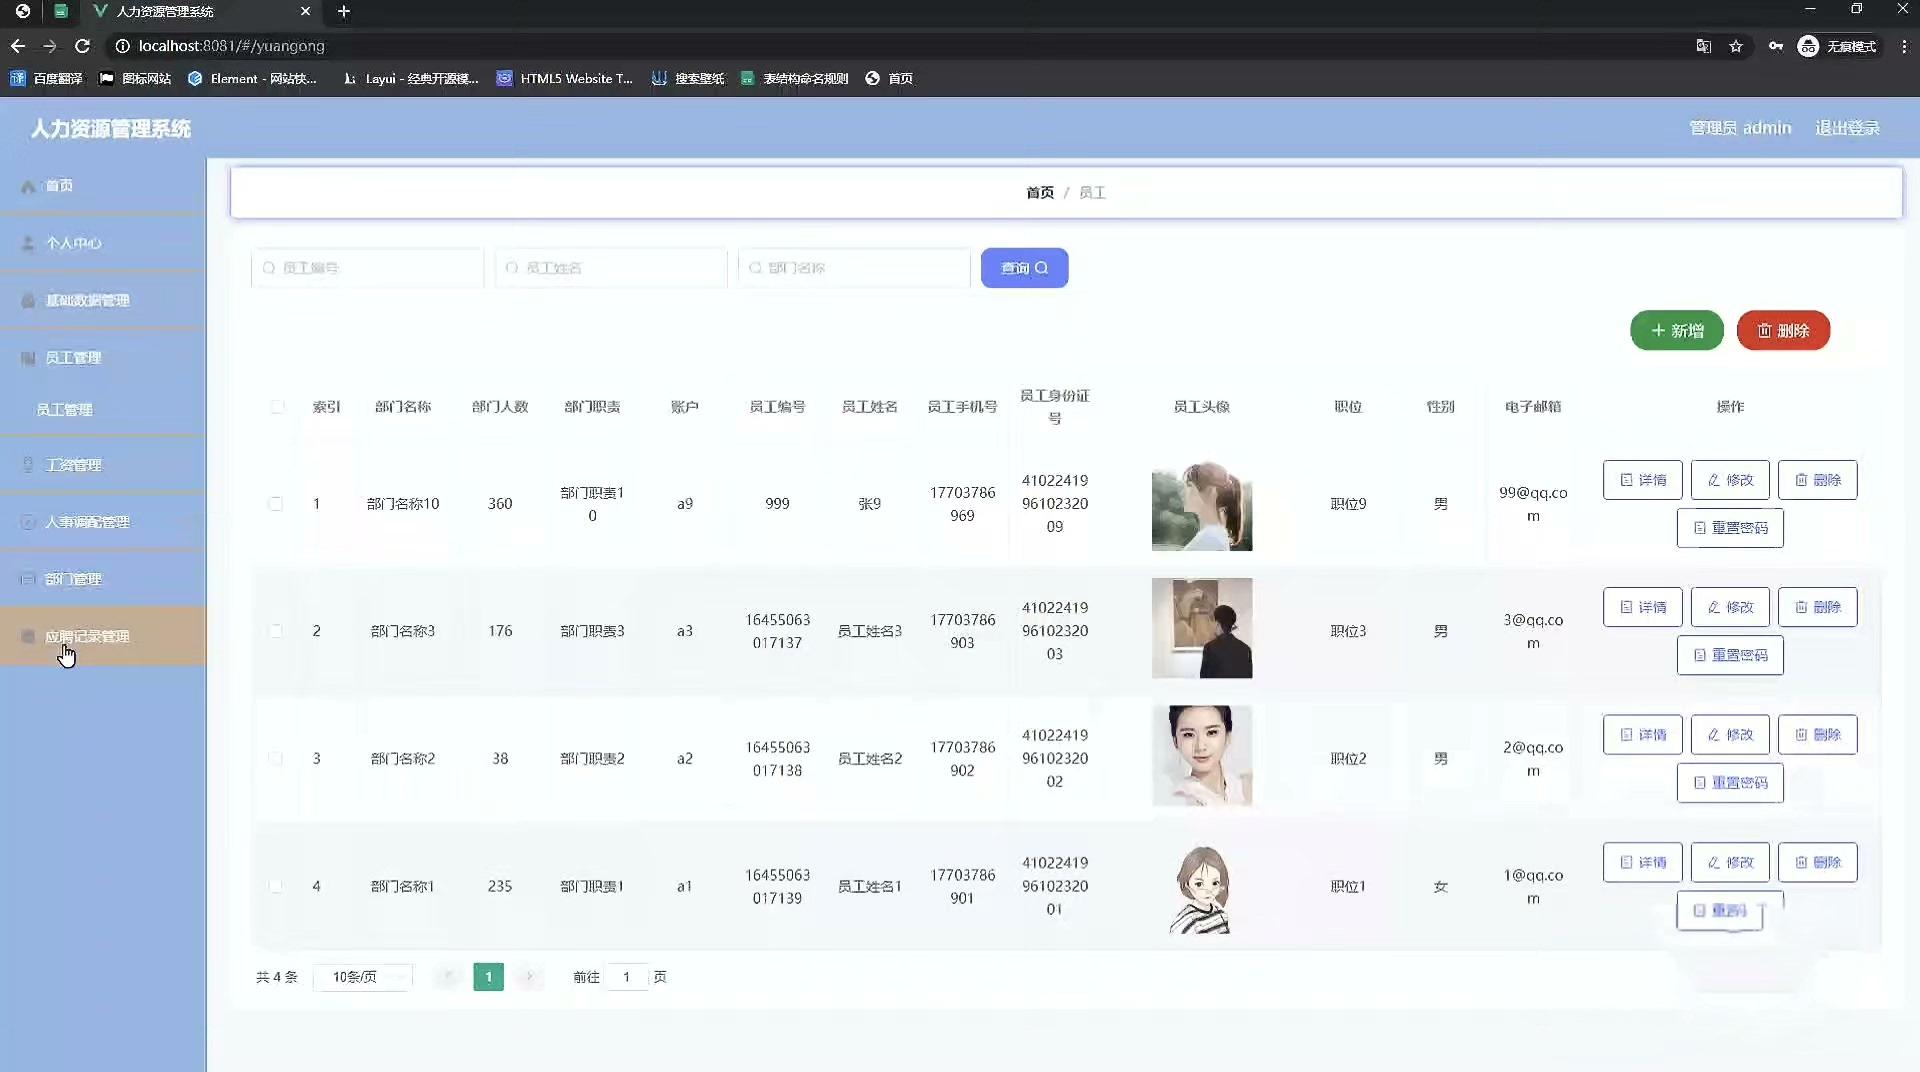1920x1072 pixels.
Task: Click row 删除 for 员工姓名1
Action: point(1817,862)
